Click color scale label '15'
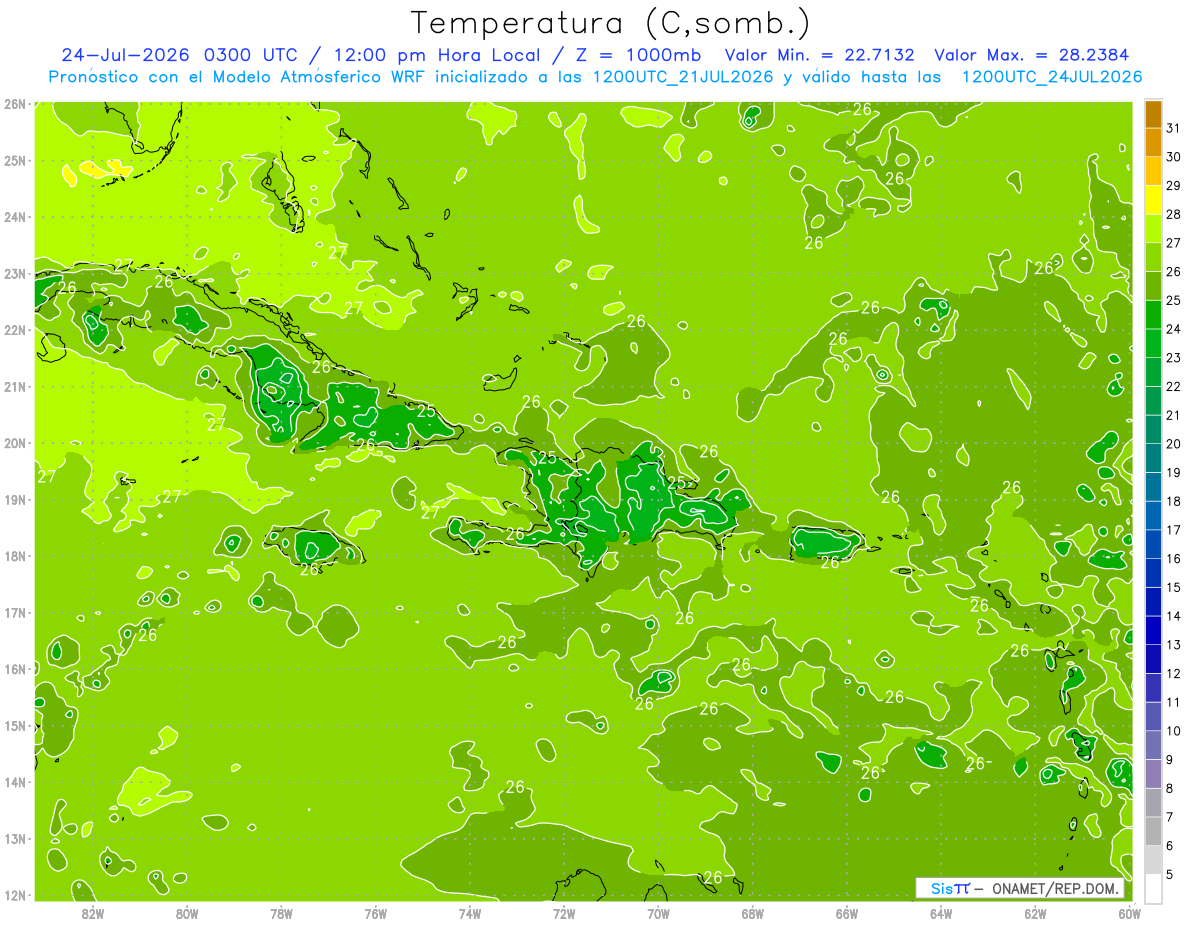 1173,588
